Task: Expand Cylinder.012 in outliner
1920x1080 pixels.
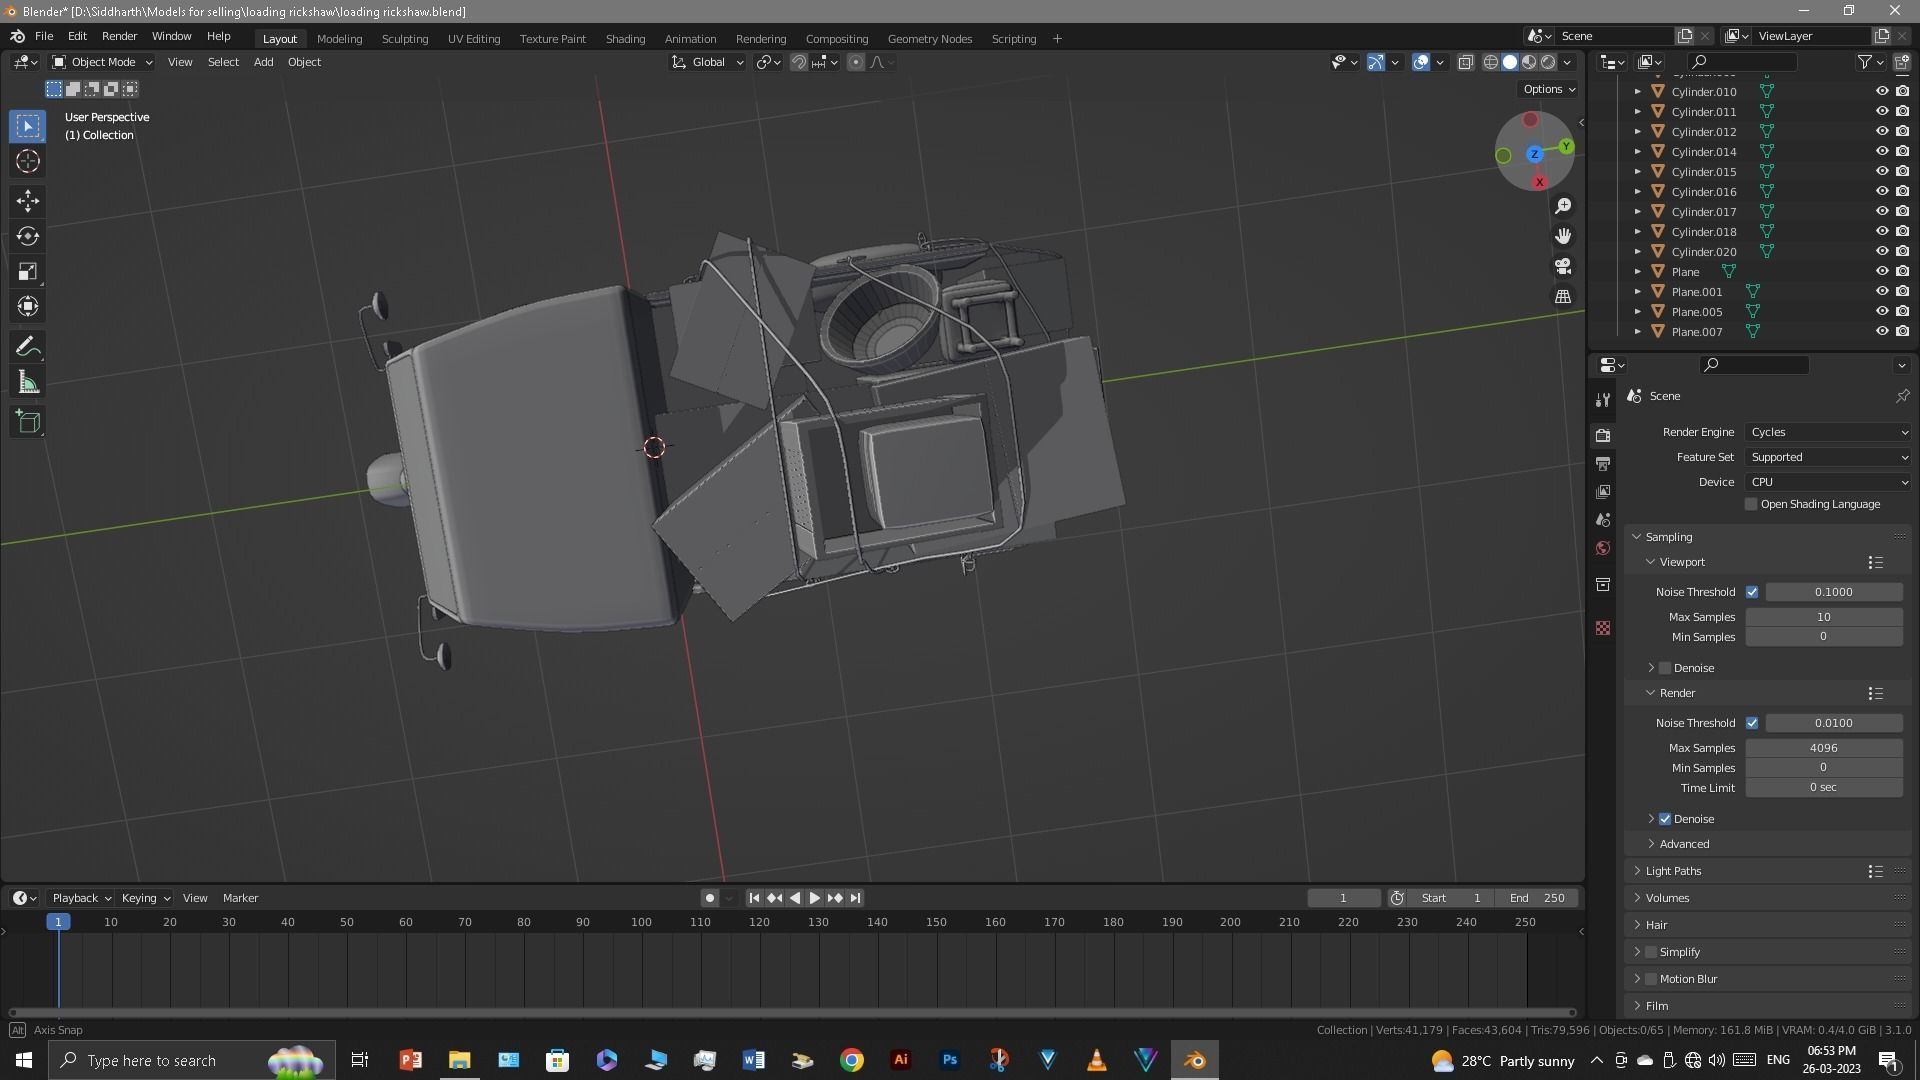Action: point(1637,132)
